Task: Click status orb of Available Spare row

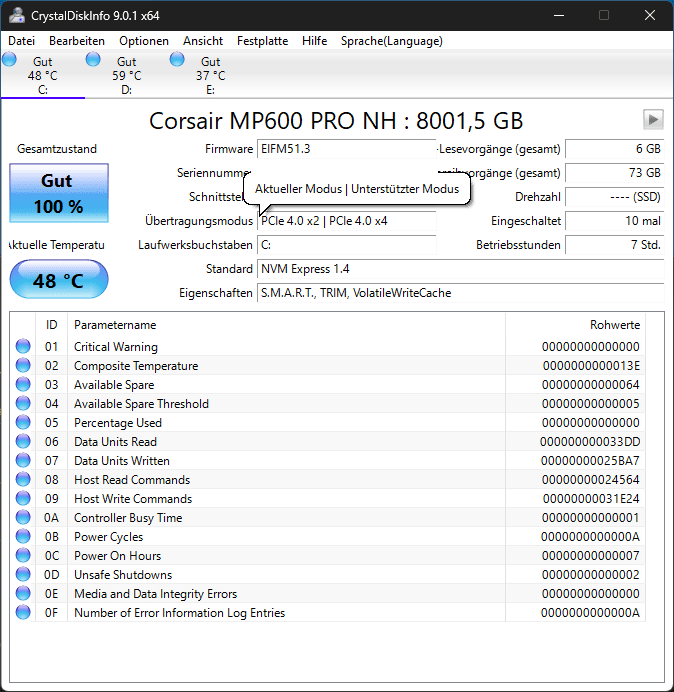Action: (23, 384)
